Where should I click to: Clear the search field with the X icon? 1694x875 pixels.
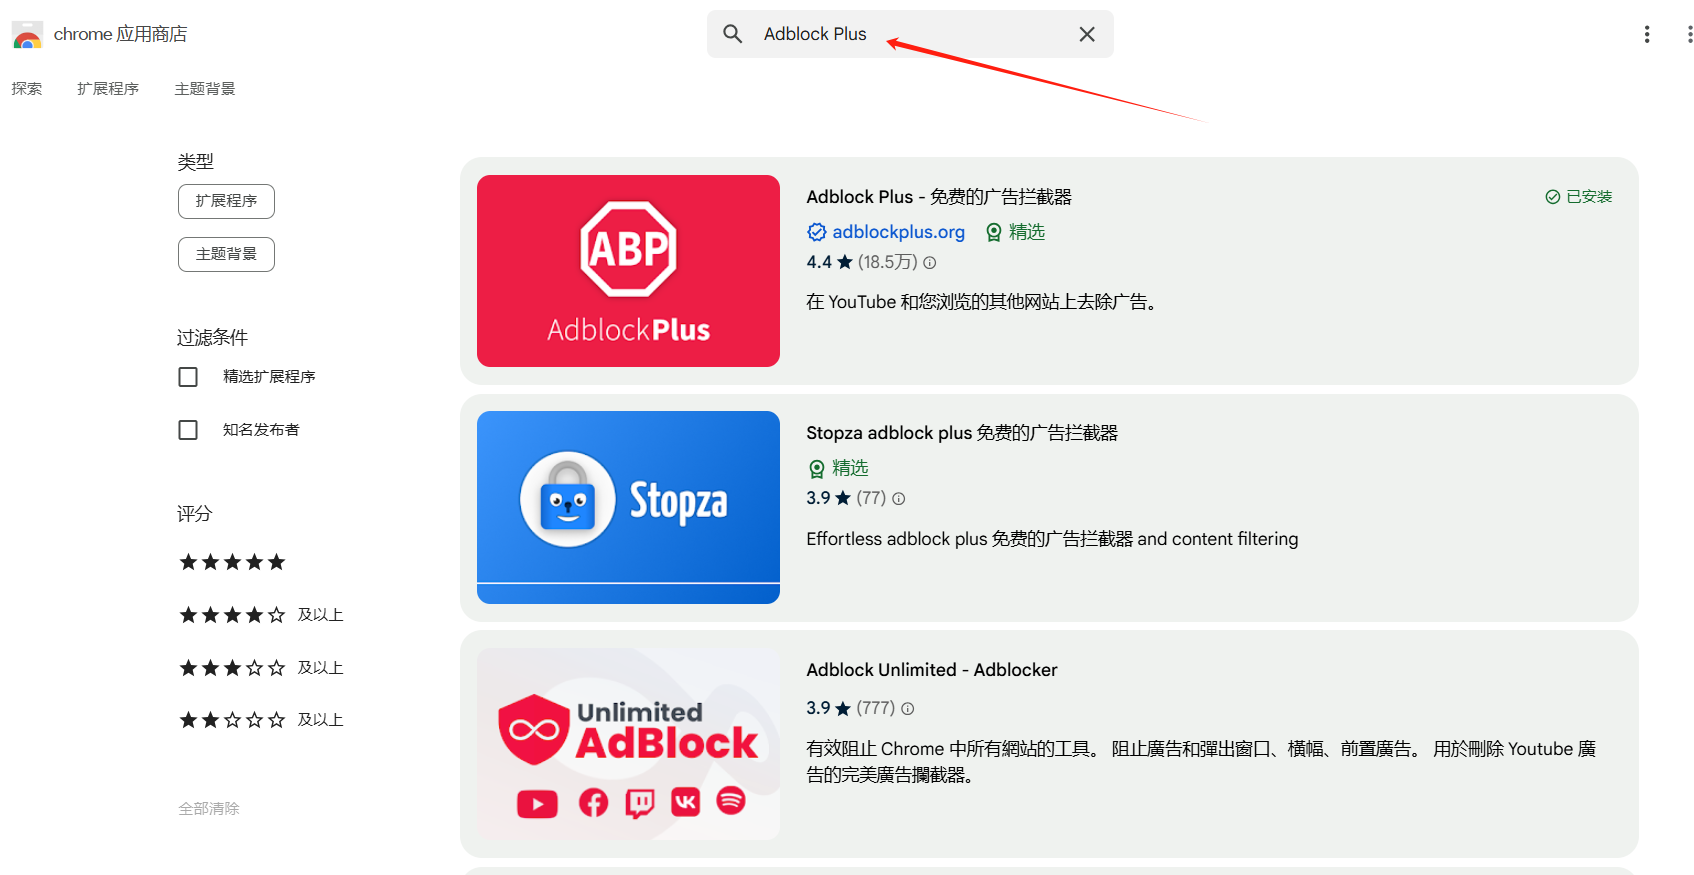tap(1087, 34)
